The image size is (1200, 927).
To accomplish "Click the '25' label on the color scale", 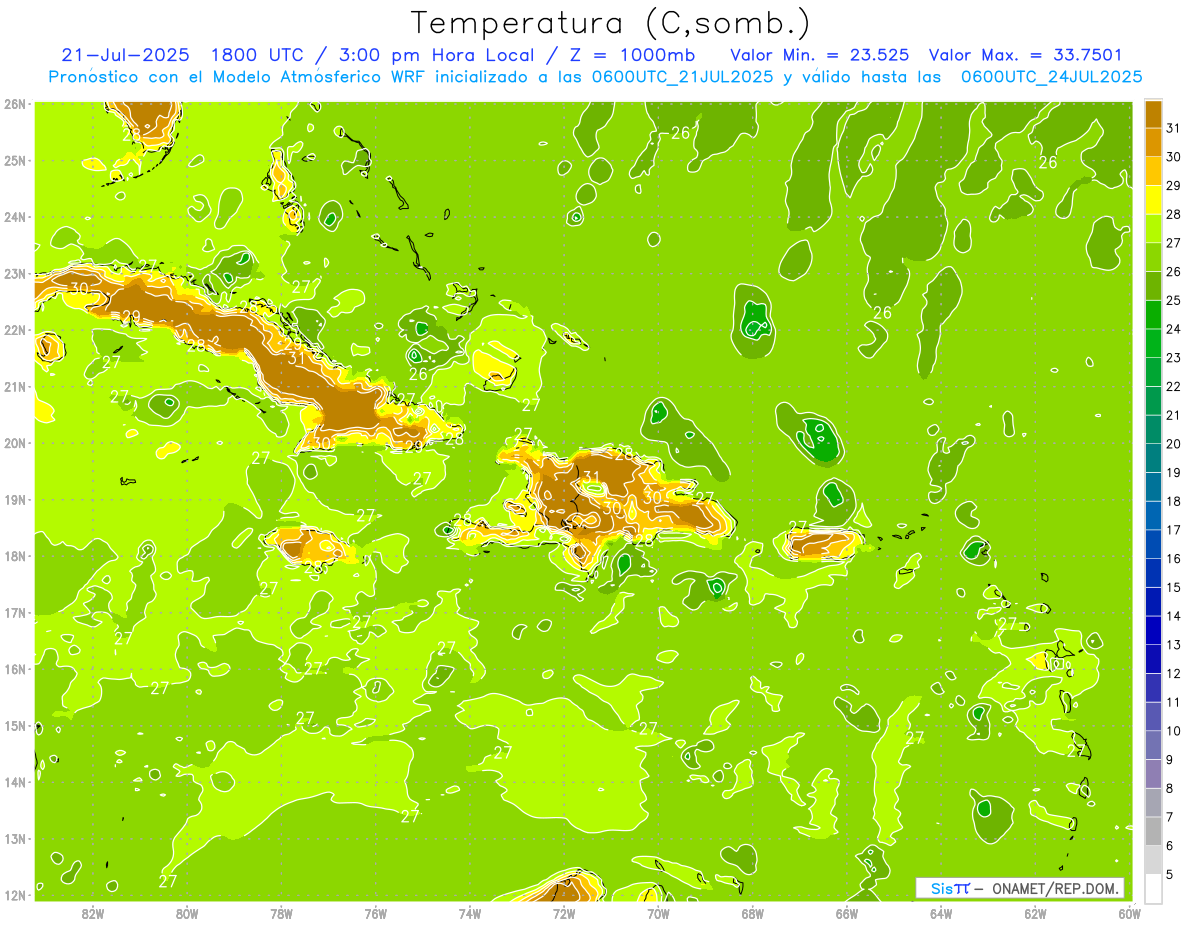I will 1173,301.
